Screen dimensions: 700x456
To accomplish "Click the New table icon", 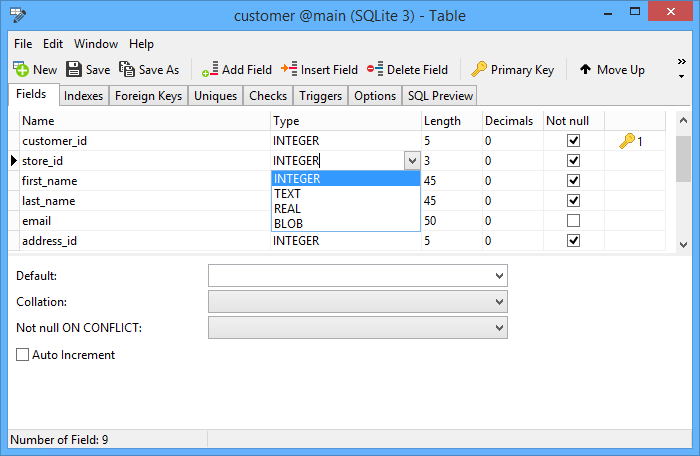I will pyautogui.click(x=21, y=69).
